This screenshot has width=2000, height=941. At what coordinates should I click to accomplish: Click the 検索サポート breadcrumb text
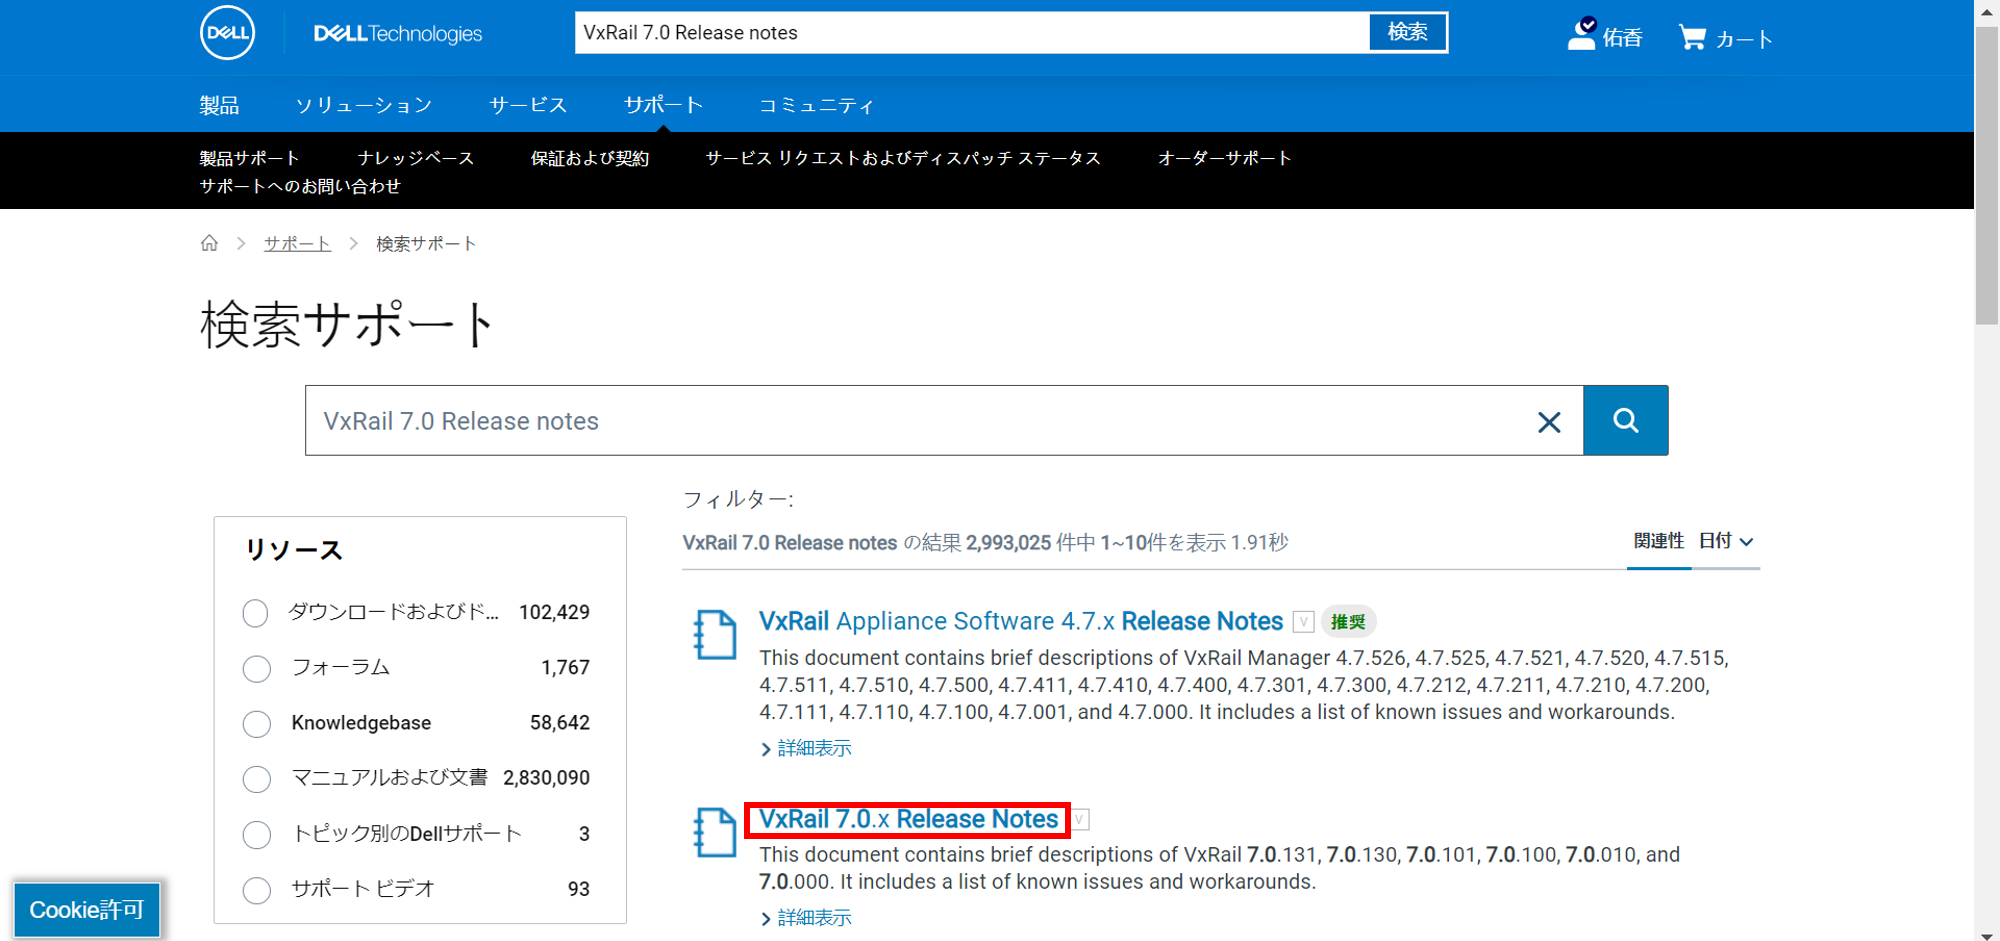coord(426,243)
